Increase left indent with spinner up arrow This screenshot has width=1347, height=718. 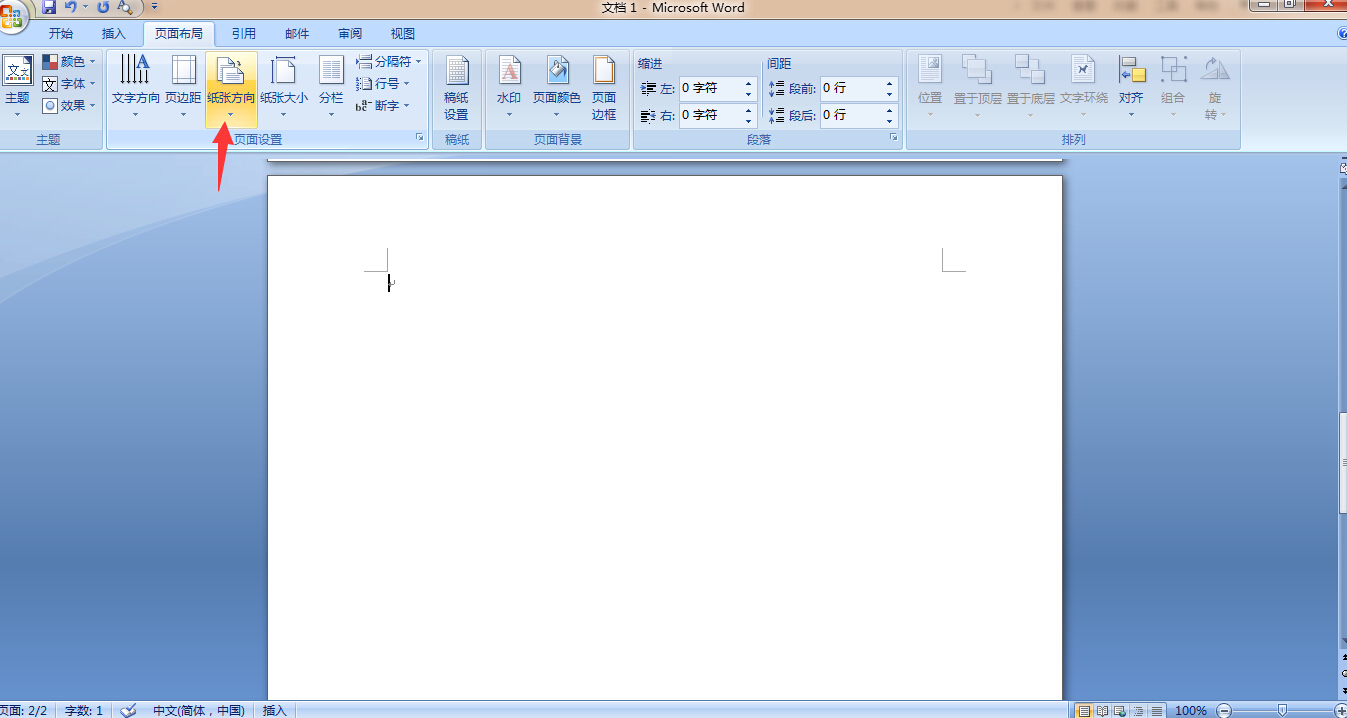pyautogui.click(x=749, y=83)
